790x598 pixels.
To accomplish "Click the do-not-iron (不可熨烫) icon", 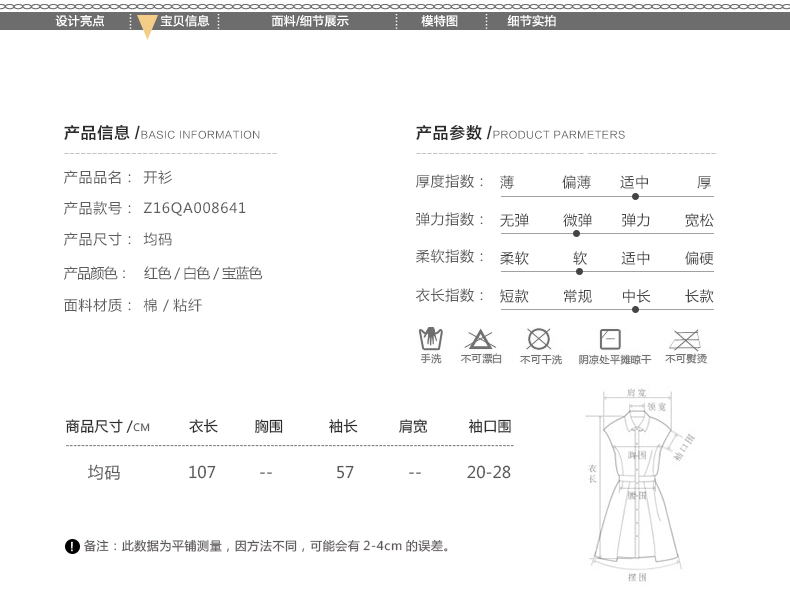I will [685, 338].
